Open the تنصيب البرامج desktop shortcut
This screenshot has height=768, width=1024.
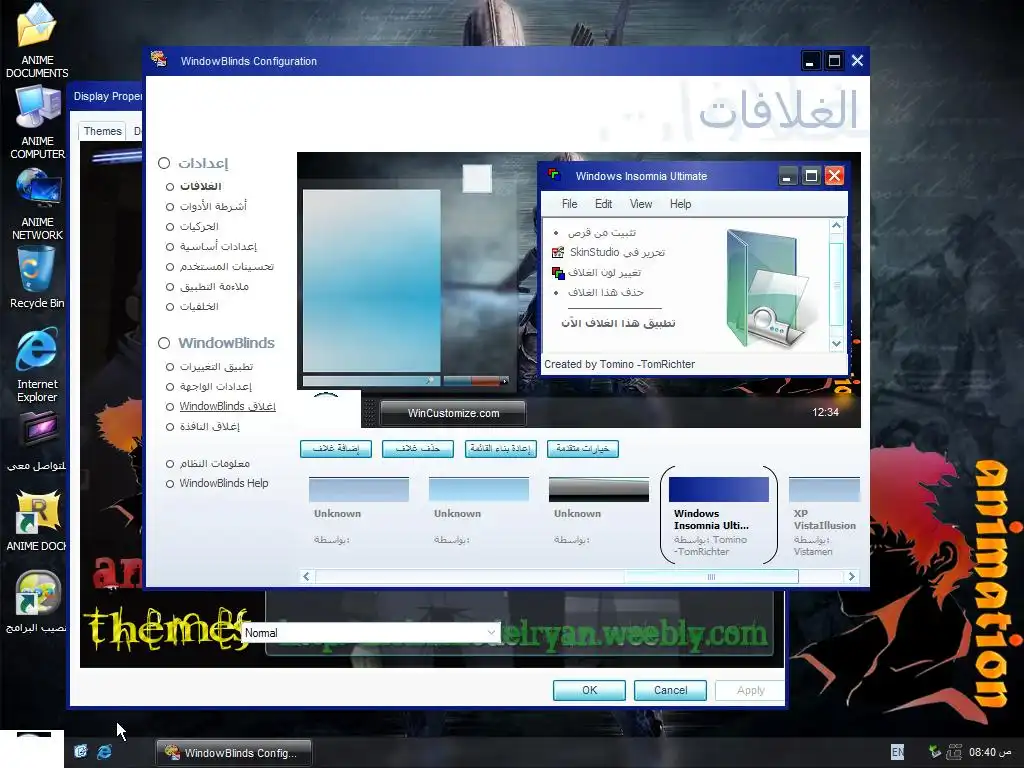coord(37,594)
